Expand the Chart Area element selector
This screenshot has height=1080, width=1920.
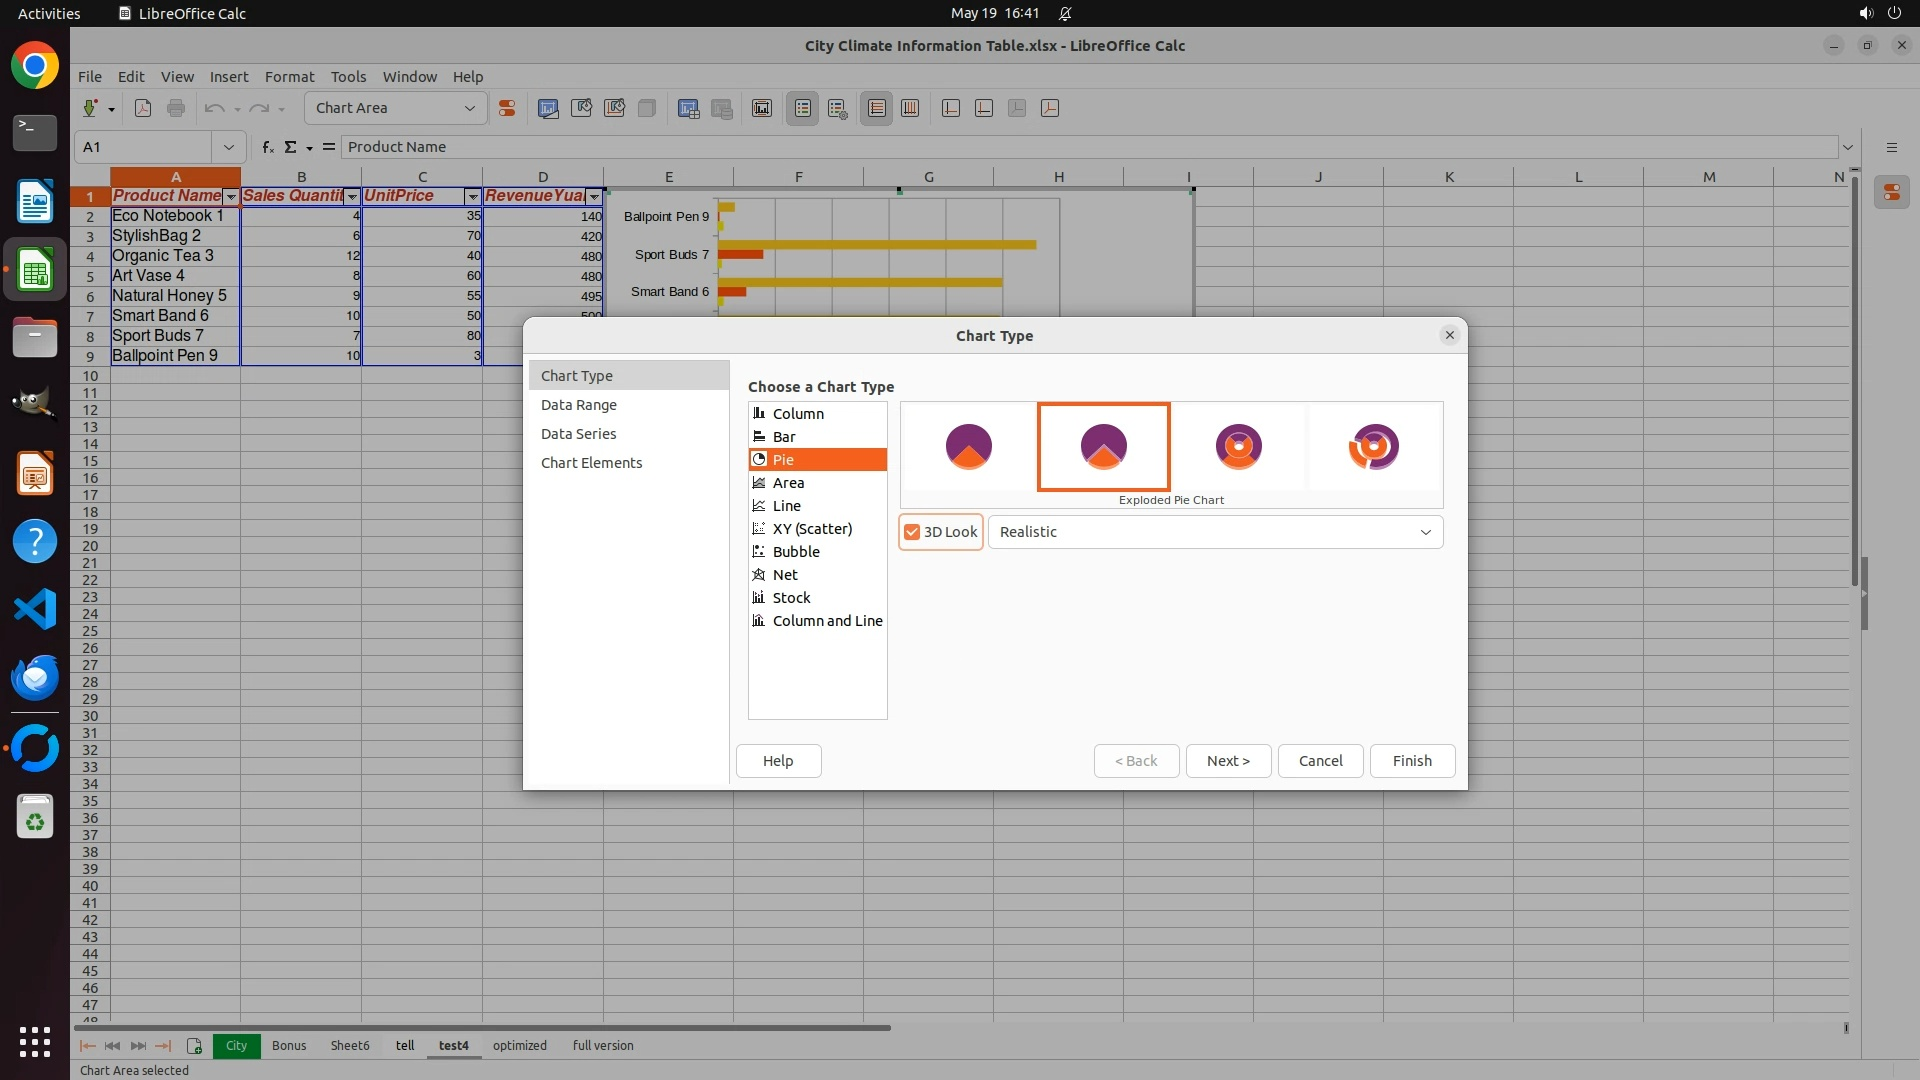tap(469, 108)
